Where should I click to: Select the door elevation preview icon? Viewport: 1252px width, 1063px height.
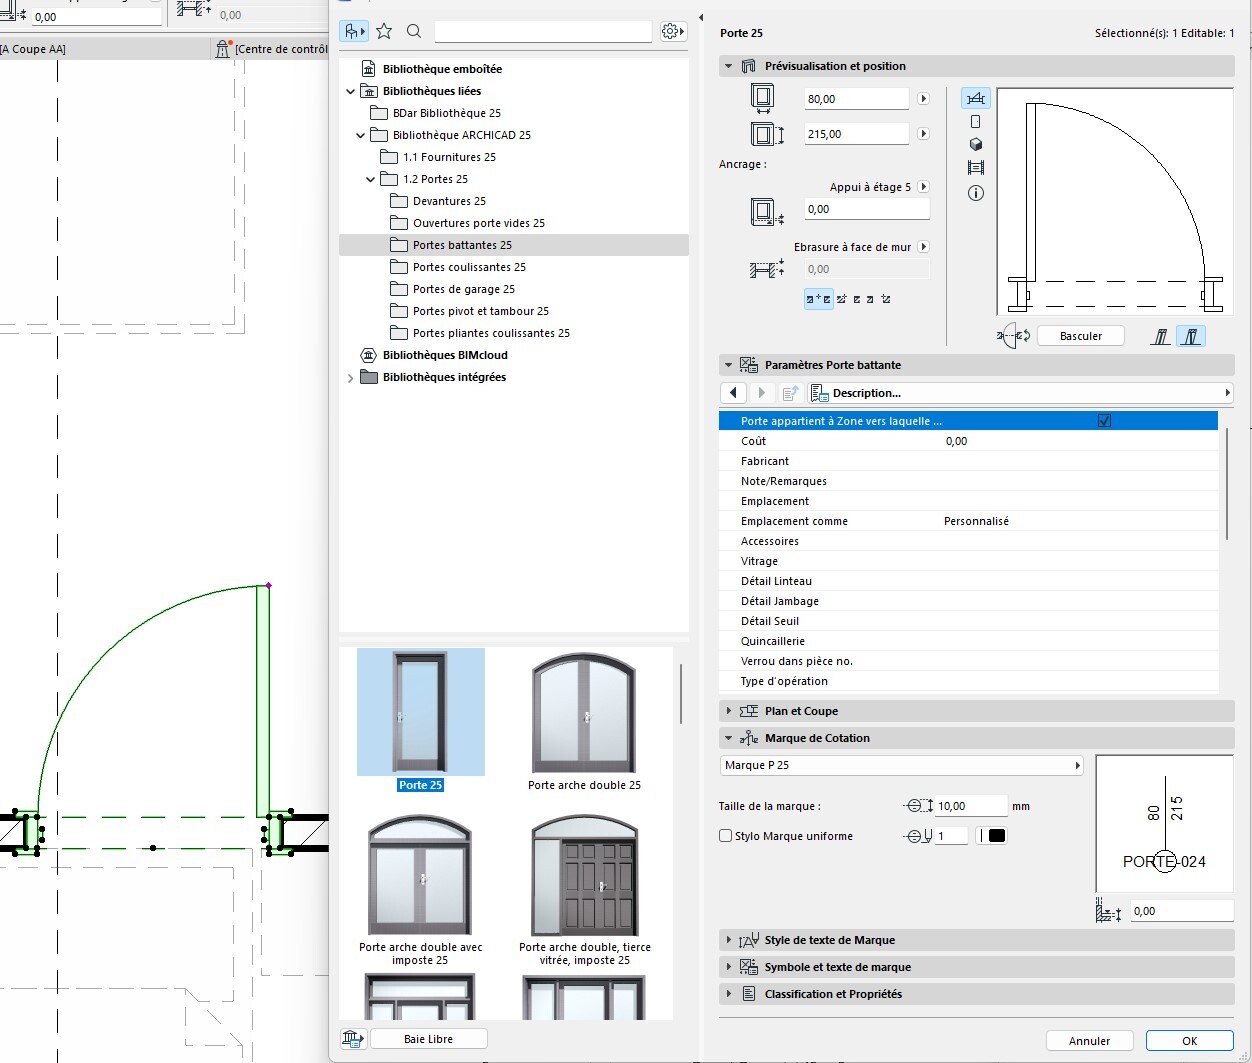click(x=976, y=121)
